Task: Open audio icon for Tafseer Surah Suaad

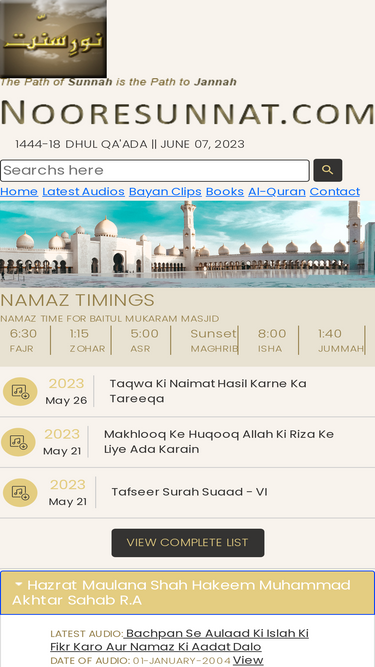Action: (x=20, y=493)
